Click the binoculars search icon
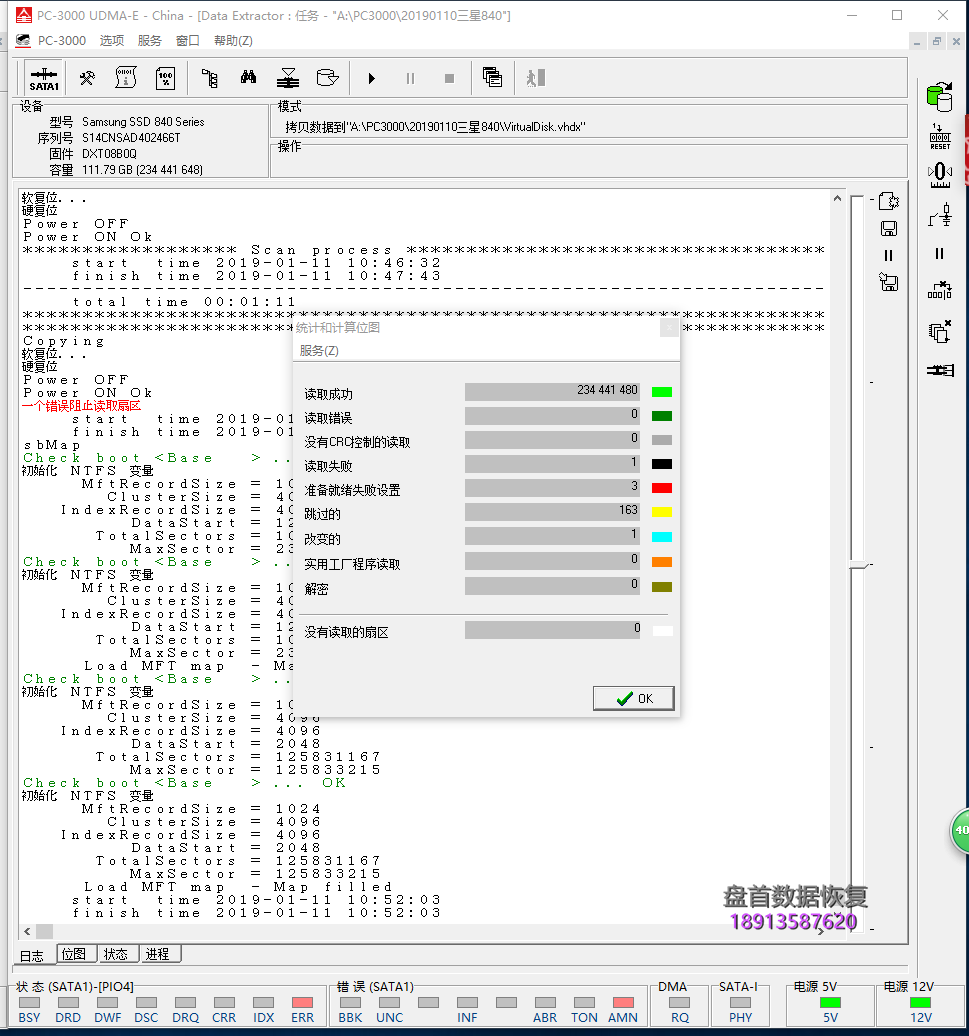The height and width of the screenshot is (1036, 969). click(249, 78)
